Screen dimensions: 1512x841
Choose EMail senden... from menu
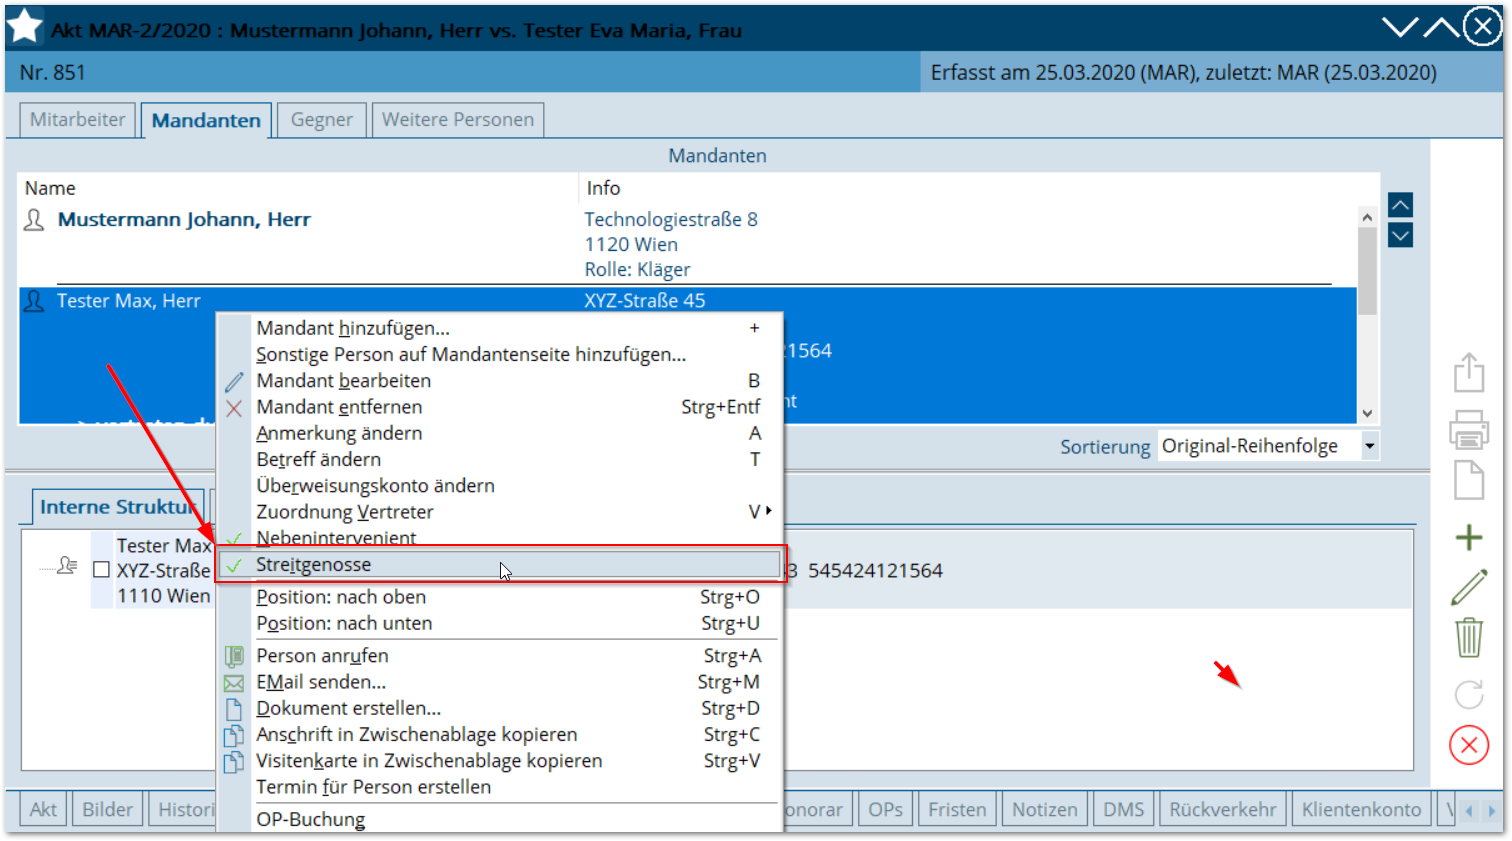tap(500, 682)
